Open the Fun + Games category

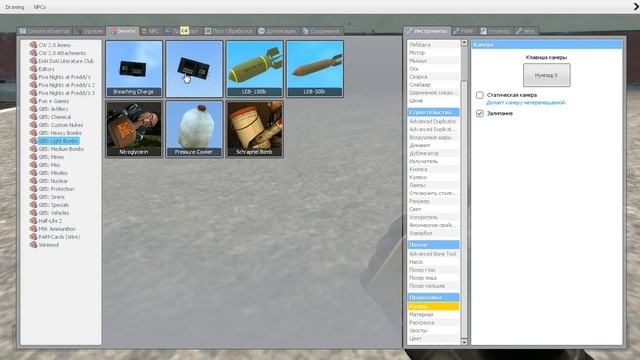click(53, 101)
